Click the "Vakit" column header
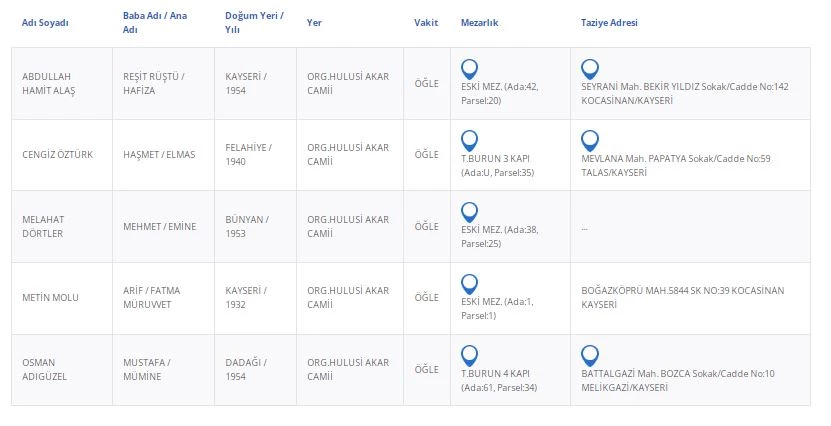831x426 pixels. pyautogui.click(x=426, y=23)
